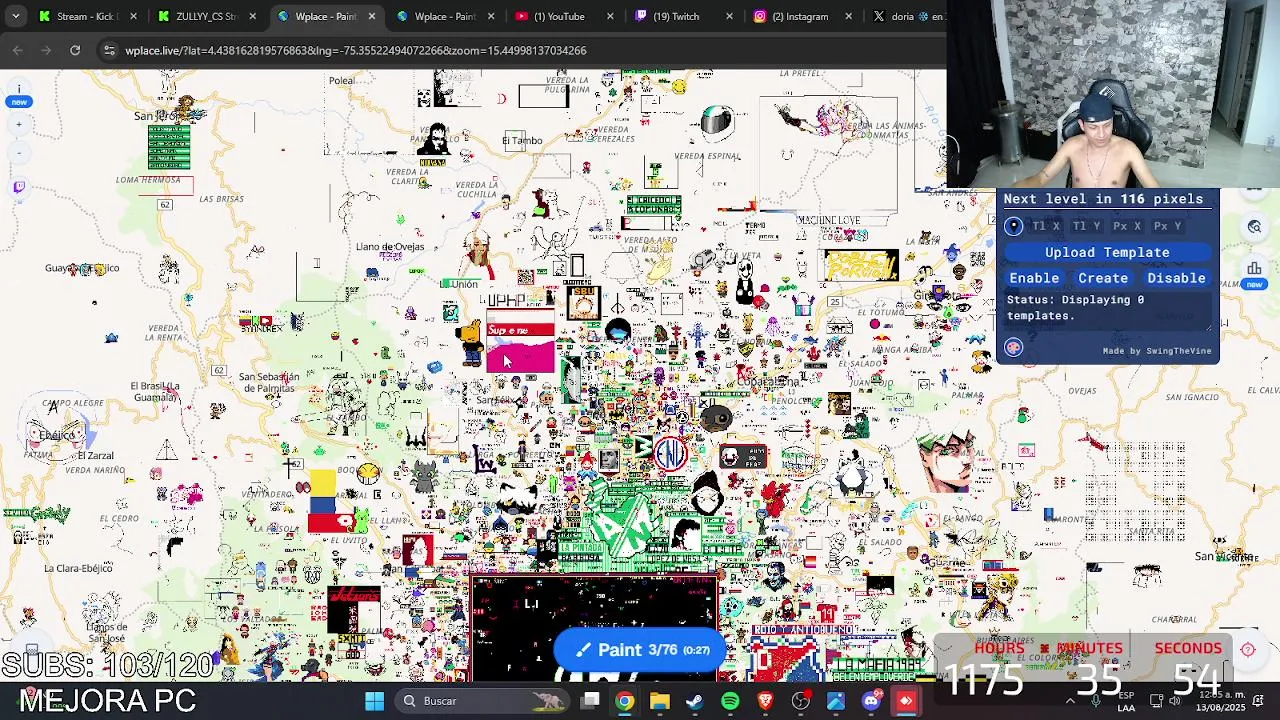Image resolution: width=1280 pixels, height=720 pixels.
Task: Click the Tl Y coordinate field
Action: [x=1087, y=226]
